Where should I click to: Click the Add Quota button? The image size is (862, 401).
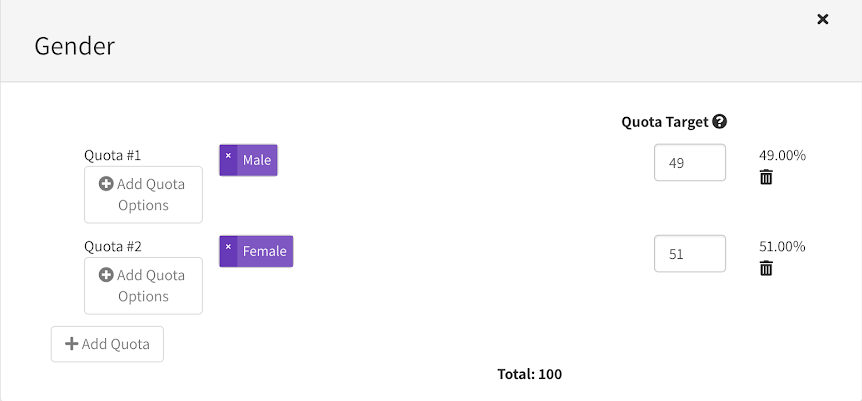(x=107, y=344)
